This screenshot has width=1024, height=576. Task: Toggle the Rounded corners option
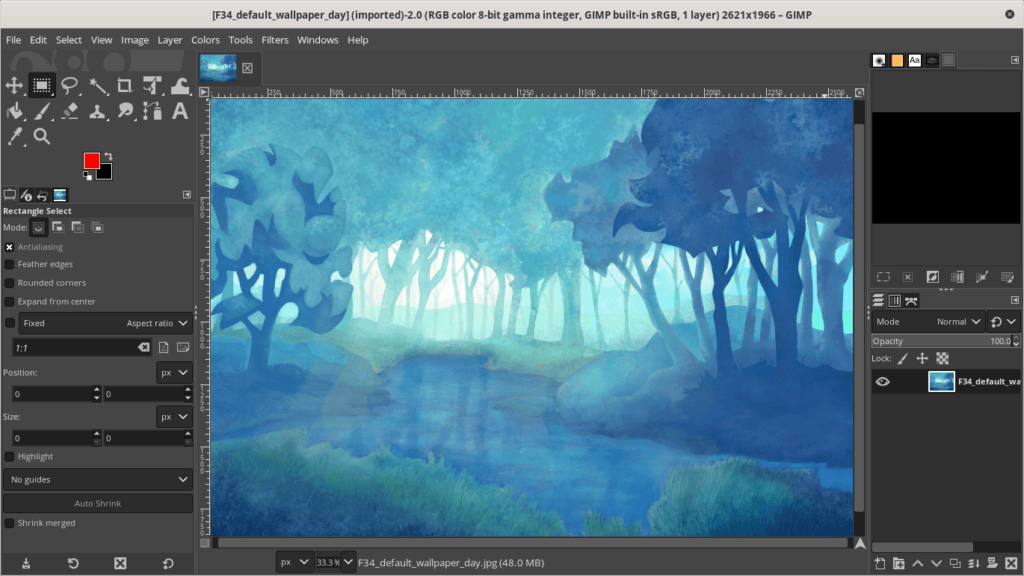coord(10,283)
